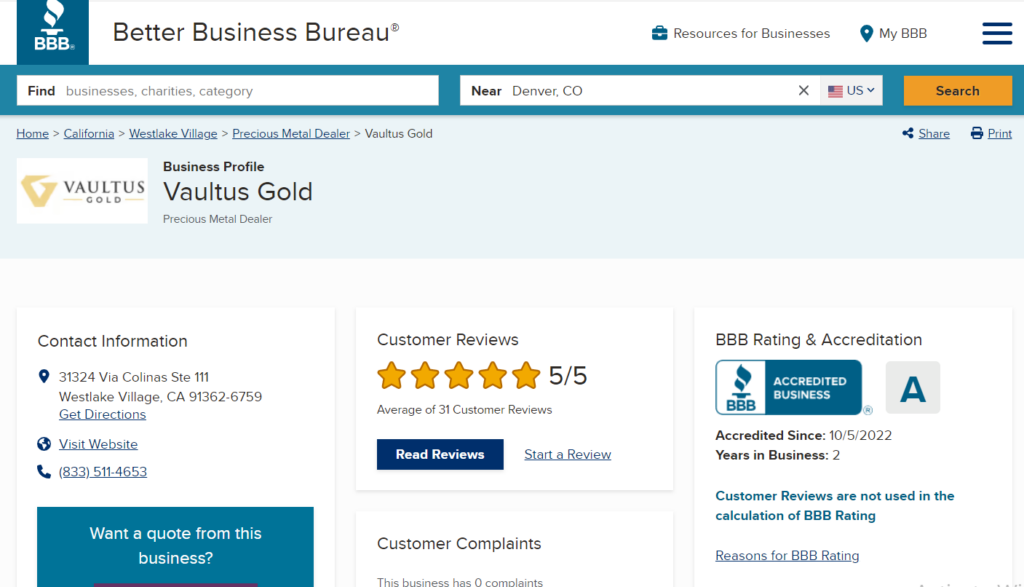This screenshot has height=587, width=1024.
Task: Open Get Directions link
Action: (x=103, y=415)
